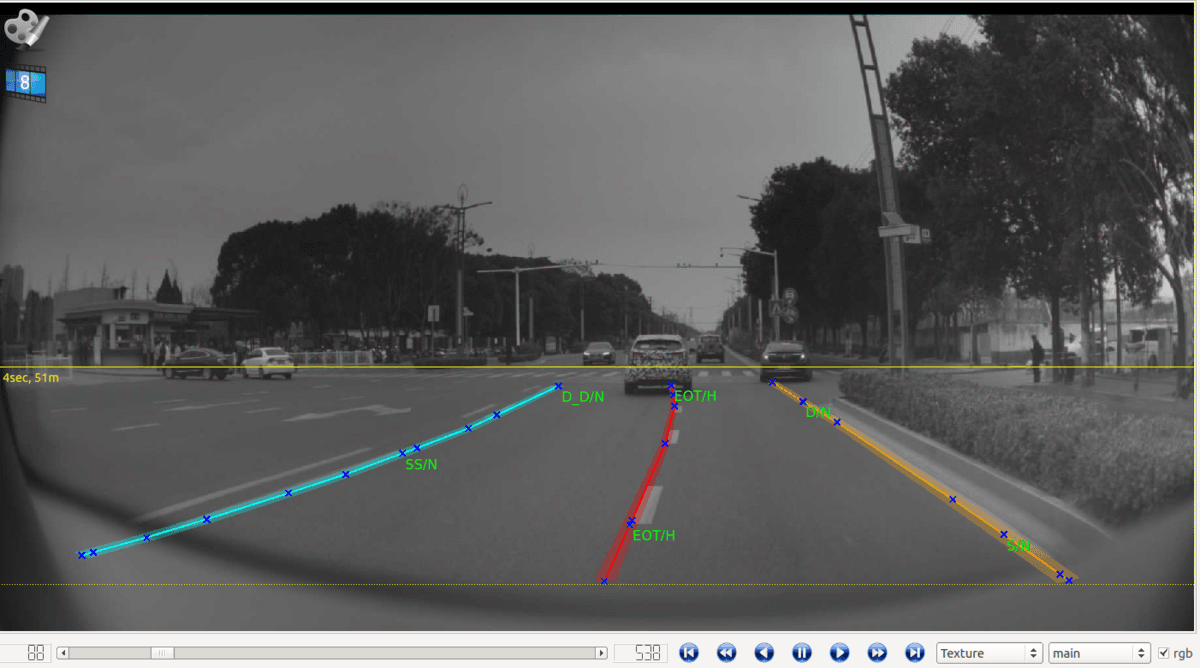The height and width of the screenshot is (668, 1200).
Task: Click the frame counter digits on the left
Action: (36, 652)
